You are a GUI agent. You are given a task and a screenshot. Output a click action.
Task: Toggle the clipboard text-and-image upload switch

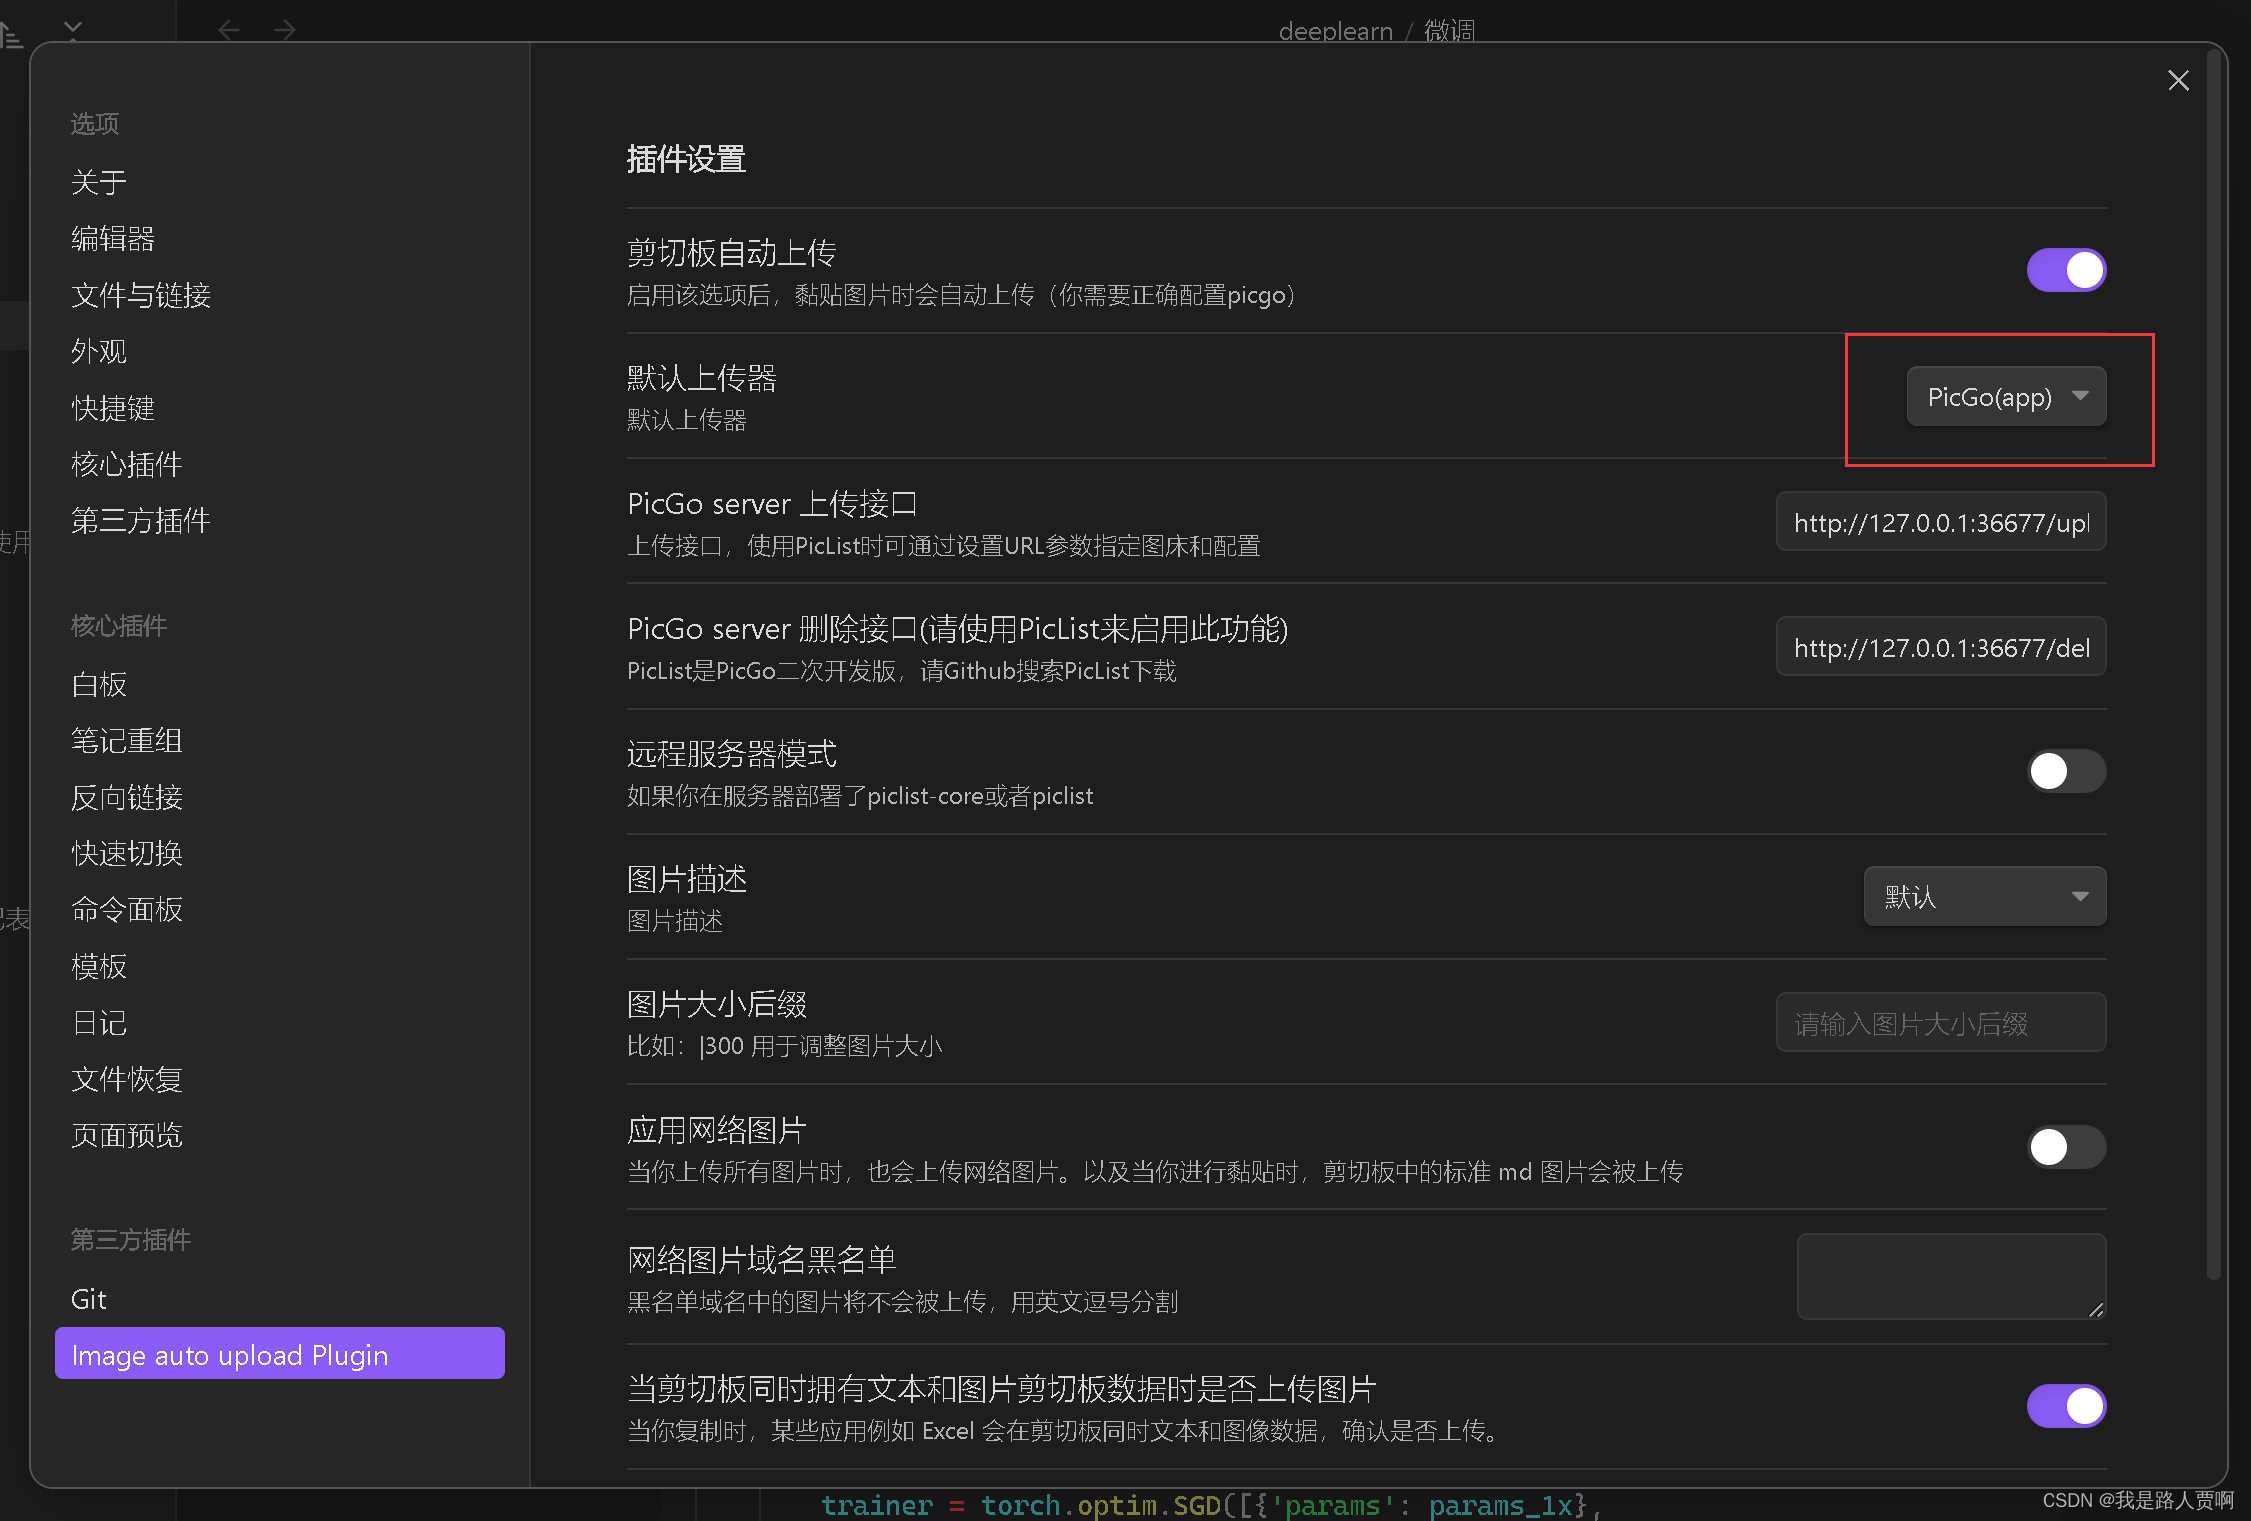(x=2066, y=1406)
